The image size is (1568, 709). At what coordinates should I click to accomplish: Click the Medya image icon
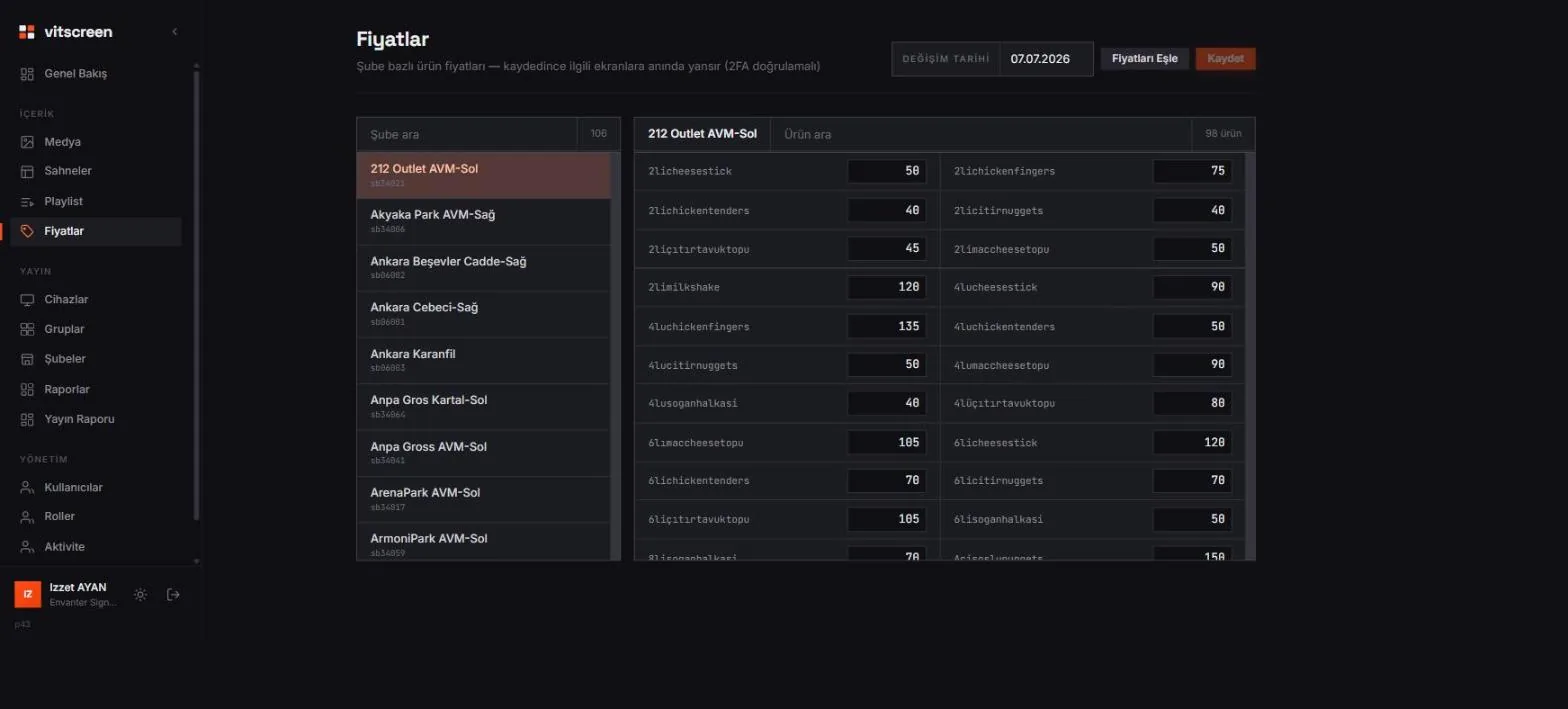(27, 142)
